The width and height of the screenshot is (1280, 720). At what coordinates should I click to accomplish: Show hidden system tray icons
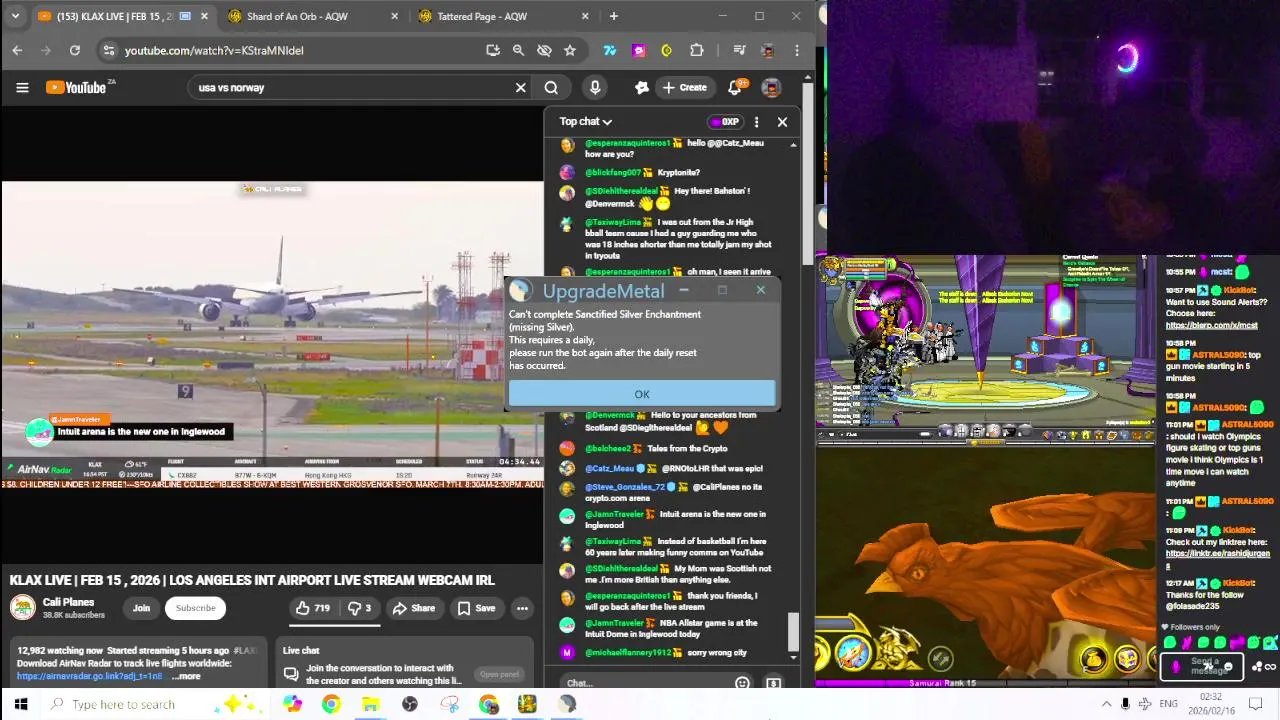(x=1106, y=705)
